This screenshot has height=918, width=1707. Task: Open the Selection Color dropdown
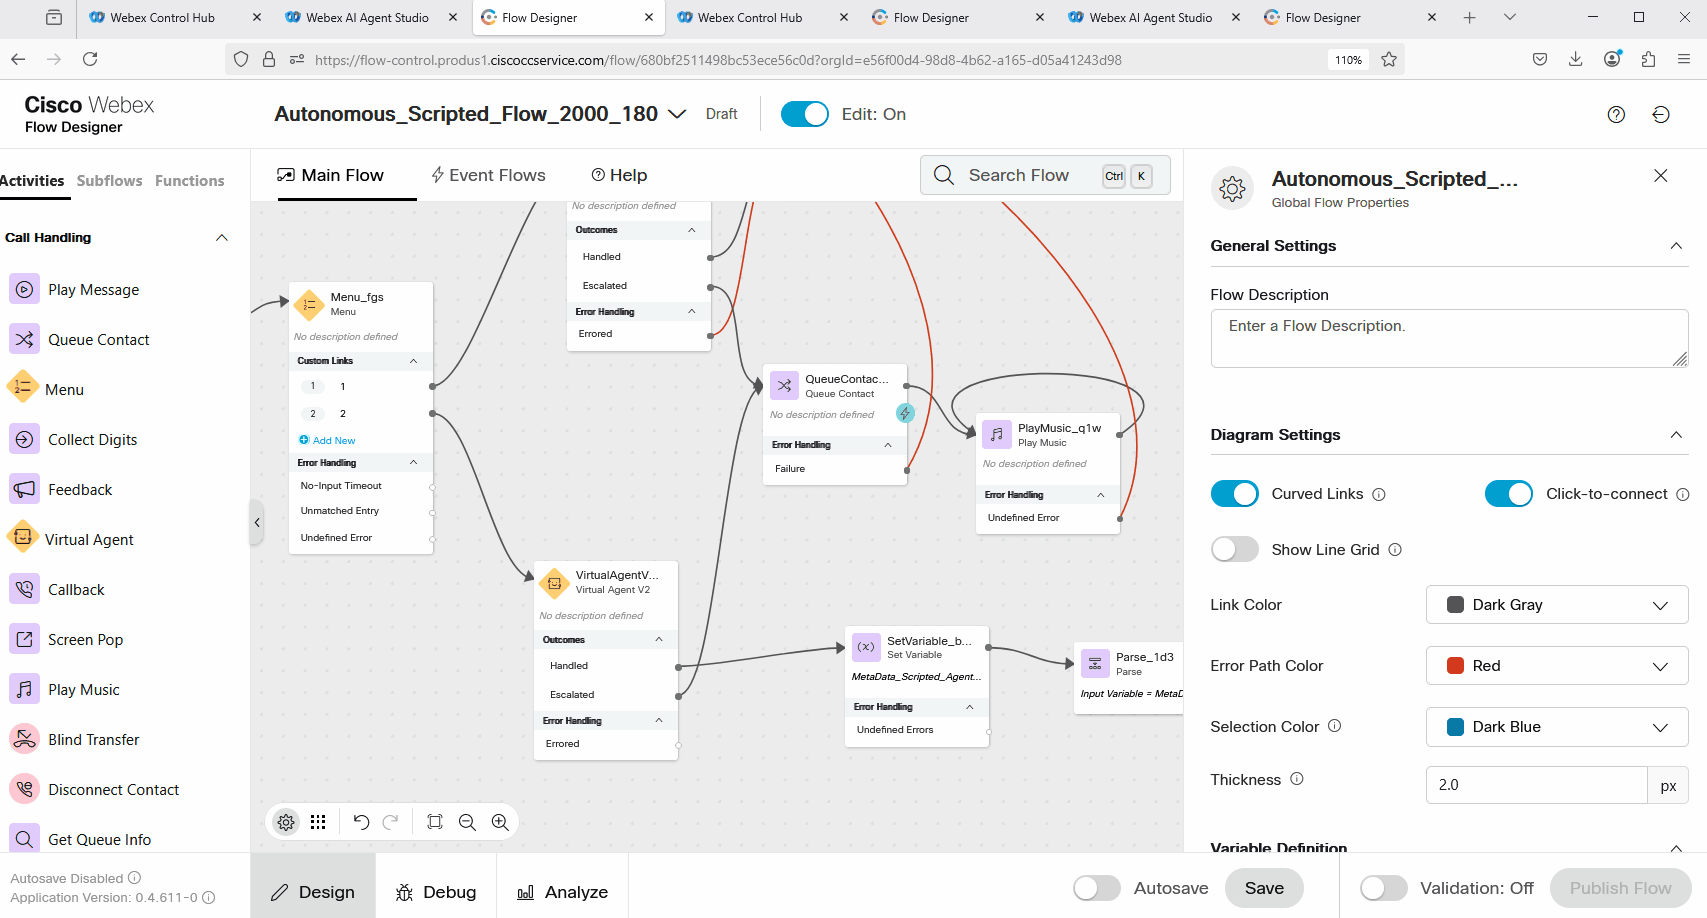point(1556,727)
